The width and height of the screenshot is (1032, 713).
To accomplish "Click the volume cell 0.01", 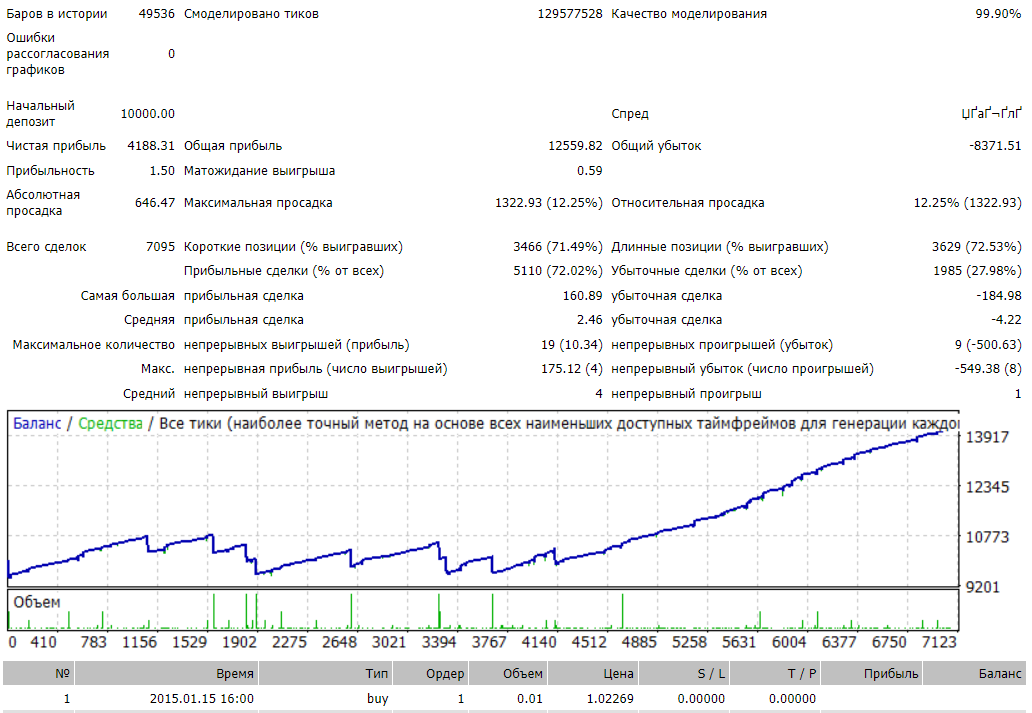I will click(530, 699).
